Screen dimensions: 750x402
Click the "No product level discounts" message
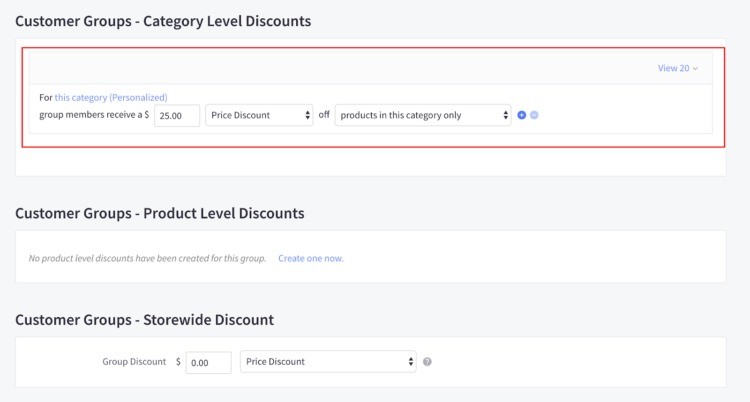pyautogui.click(x=147, y=258)
